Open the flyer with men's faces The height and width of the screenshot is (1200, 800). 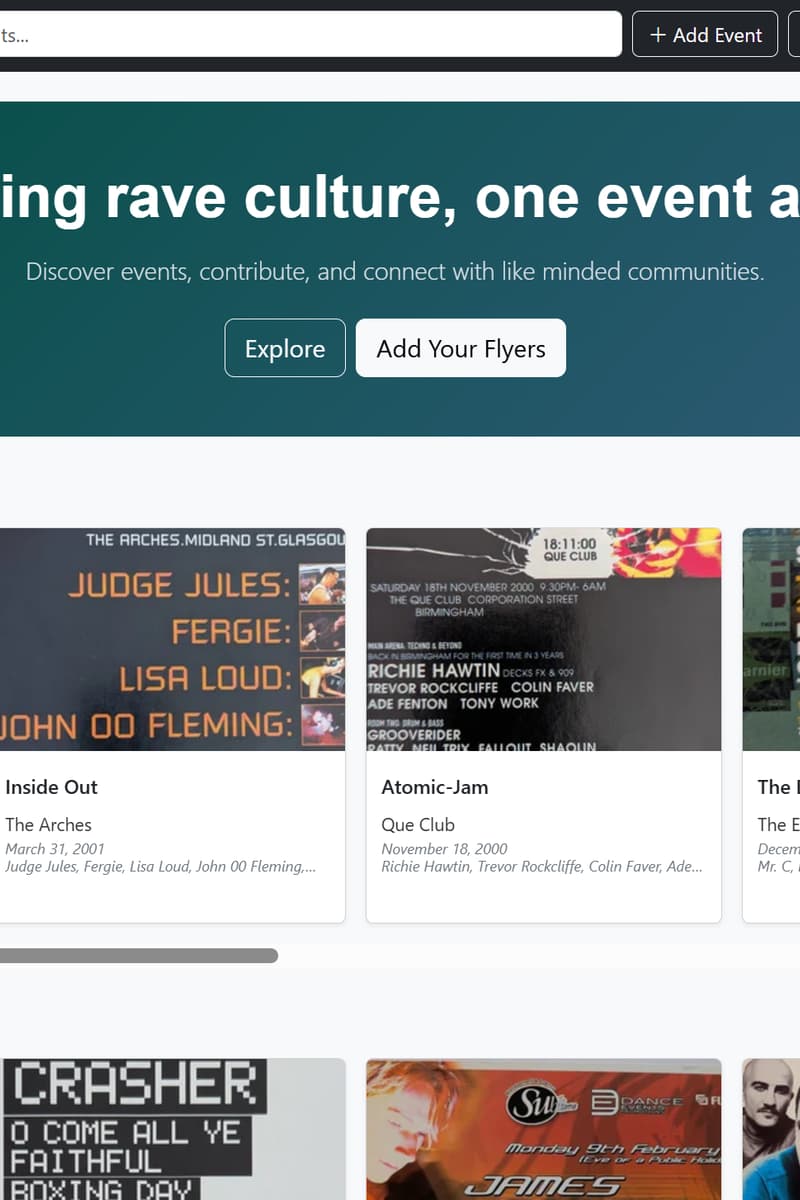pyautogui.click(x=771, y=1129)
